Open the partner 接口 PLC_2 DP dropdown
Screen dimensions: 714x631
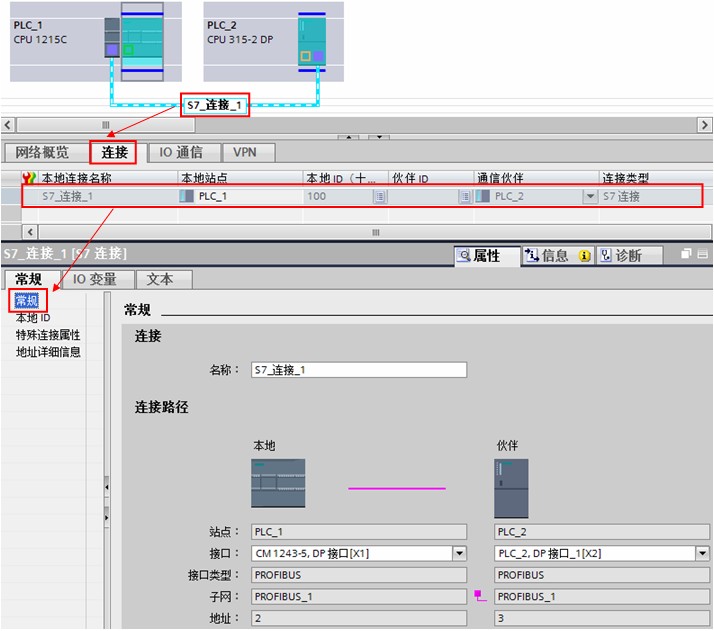[703, 553]
